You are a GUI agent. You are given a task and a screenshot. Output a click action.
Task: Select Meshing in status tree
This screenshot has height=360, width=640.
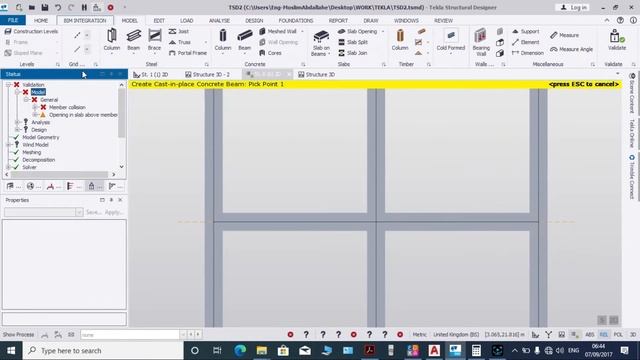32,152
